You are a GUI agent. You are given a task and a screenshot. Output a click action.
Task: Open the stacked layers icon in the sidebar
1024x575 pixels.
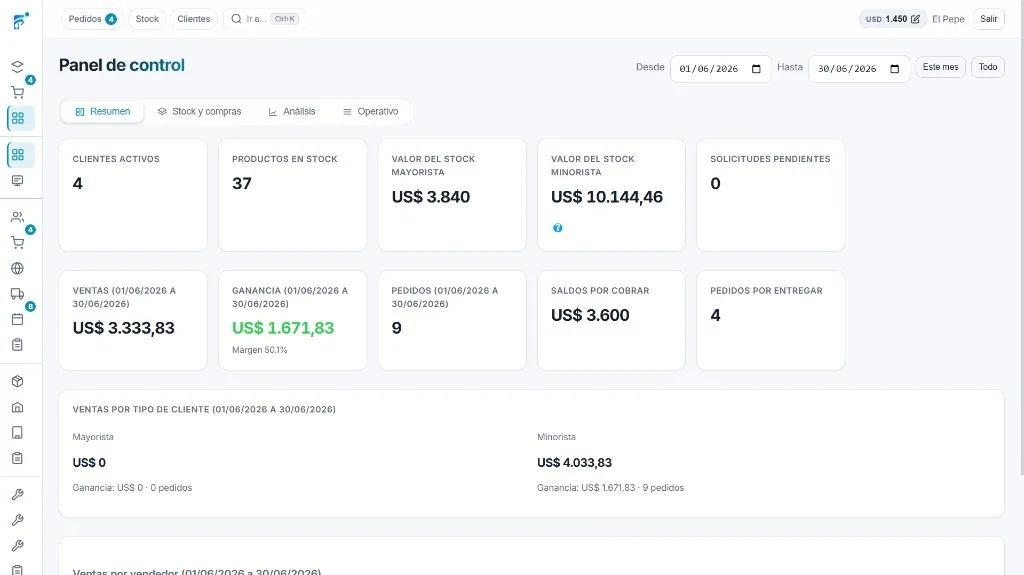click(x=18, y=67)
